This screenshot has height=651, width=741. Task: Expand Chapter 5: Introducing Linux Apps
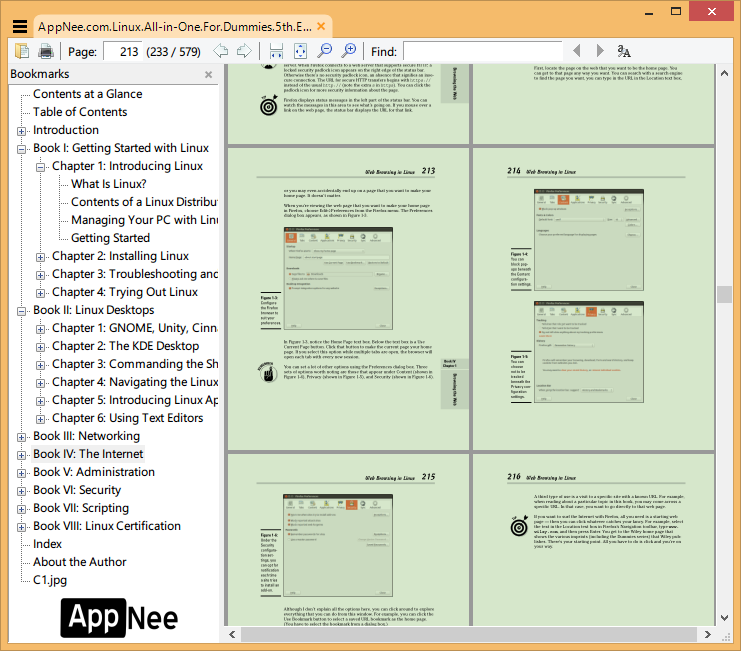41,401
